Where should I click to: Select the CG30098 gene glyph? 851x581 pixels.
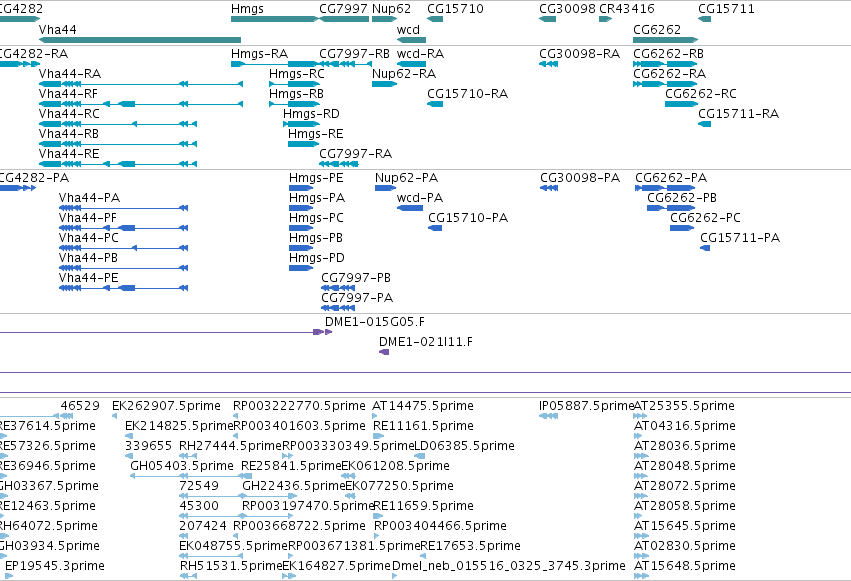(548, 19)
